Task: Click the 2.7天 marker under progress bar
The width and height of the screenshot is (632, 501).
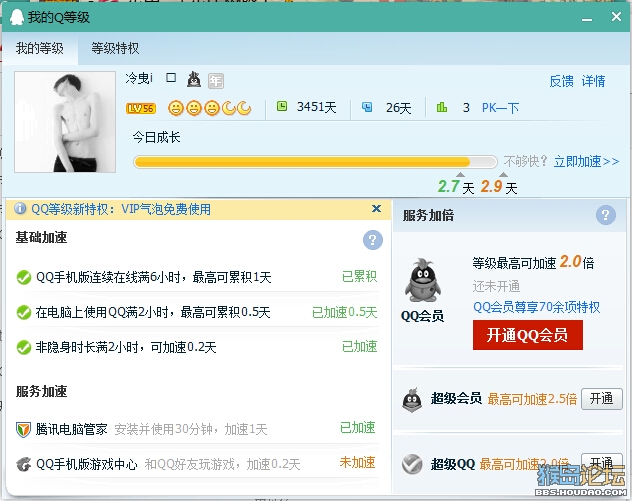Action: (x=456, y=186)
